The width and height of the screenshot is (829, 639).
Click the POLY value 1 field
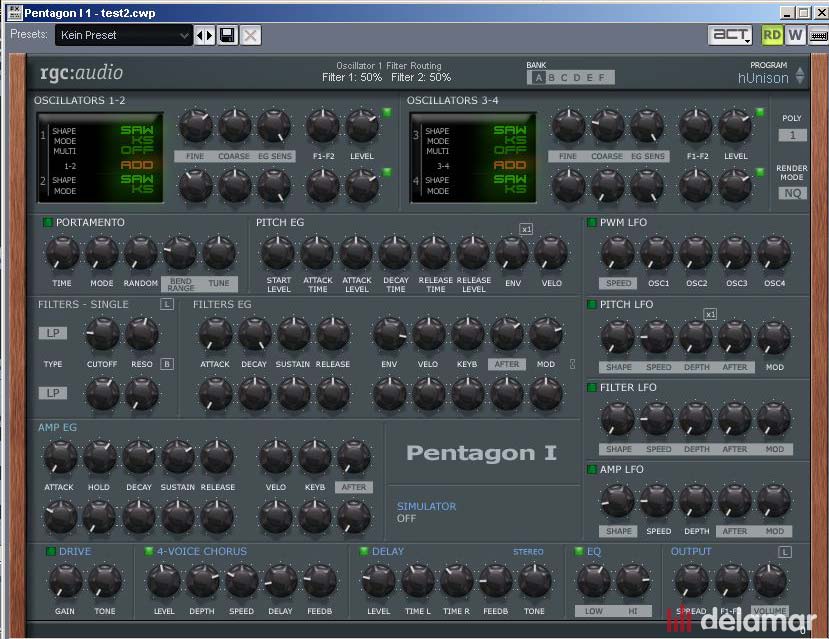point(792,135)
